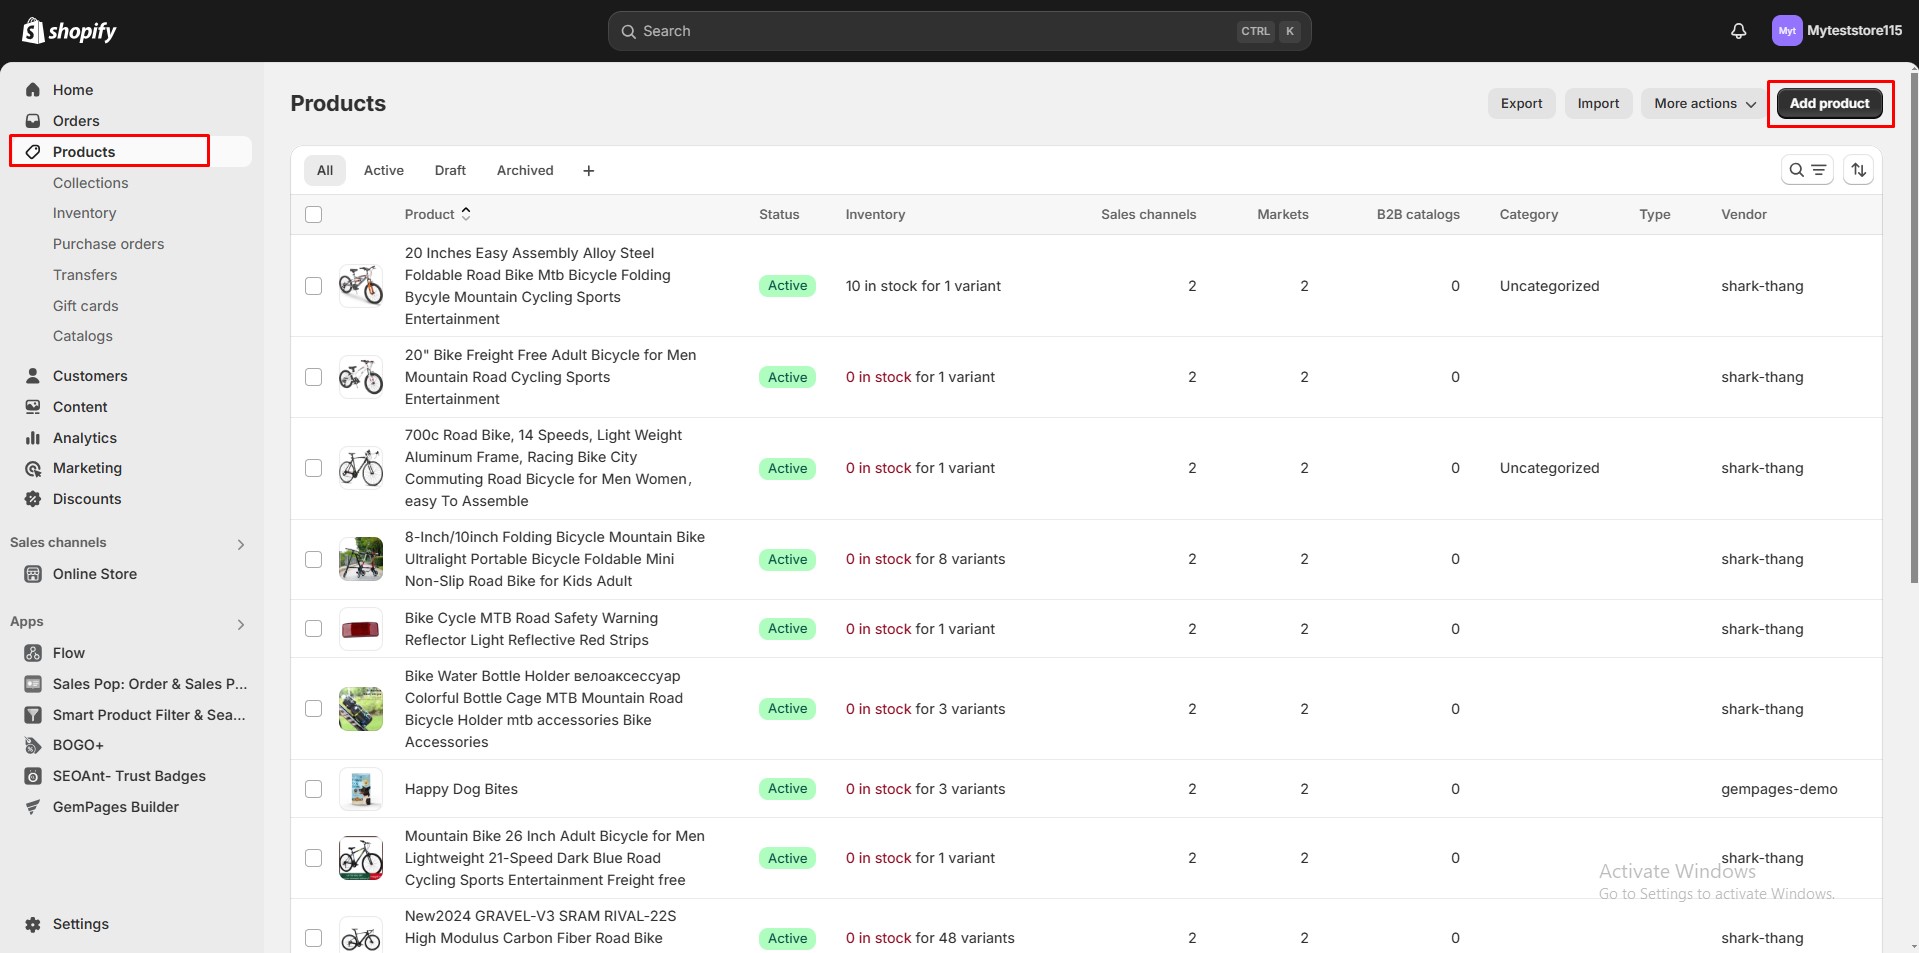This screenshot has width=1919, height=953.
Task: Click the Export button
Action: tap(1521, 103)
